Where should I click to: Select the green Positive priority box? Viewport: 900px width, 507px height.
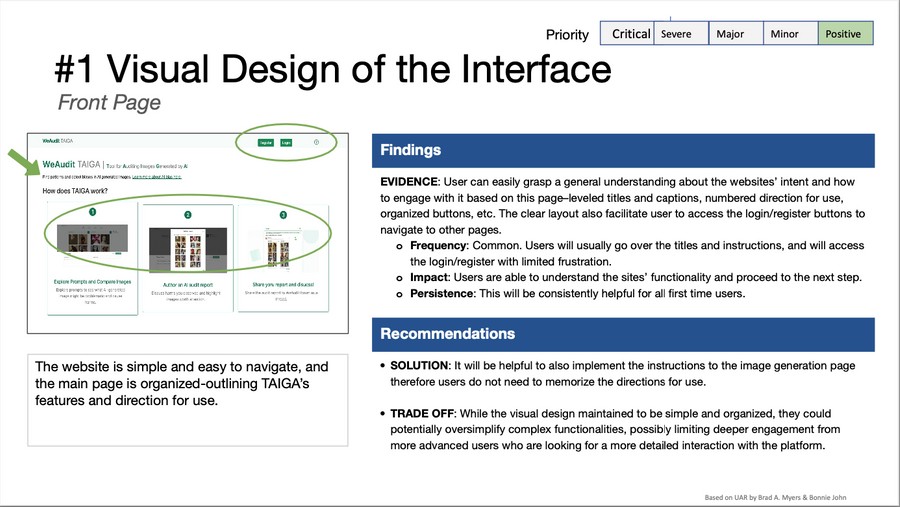[x=845, y=33]
